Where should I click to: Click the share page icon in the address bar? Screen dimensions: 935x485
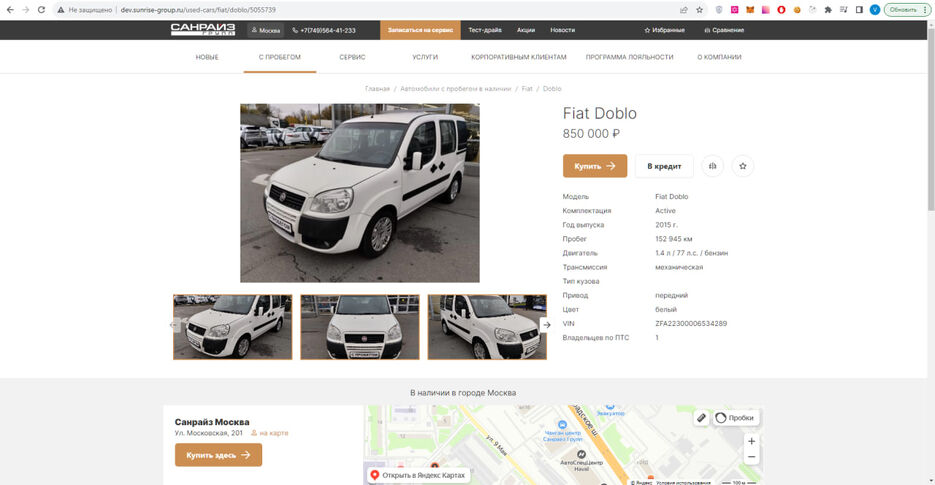tap(683, 10)
